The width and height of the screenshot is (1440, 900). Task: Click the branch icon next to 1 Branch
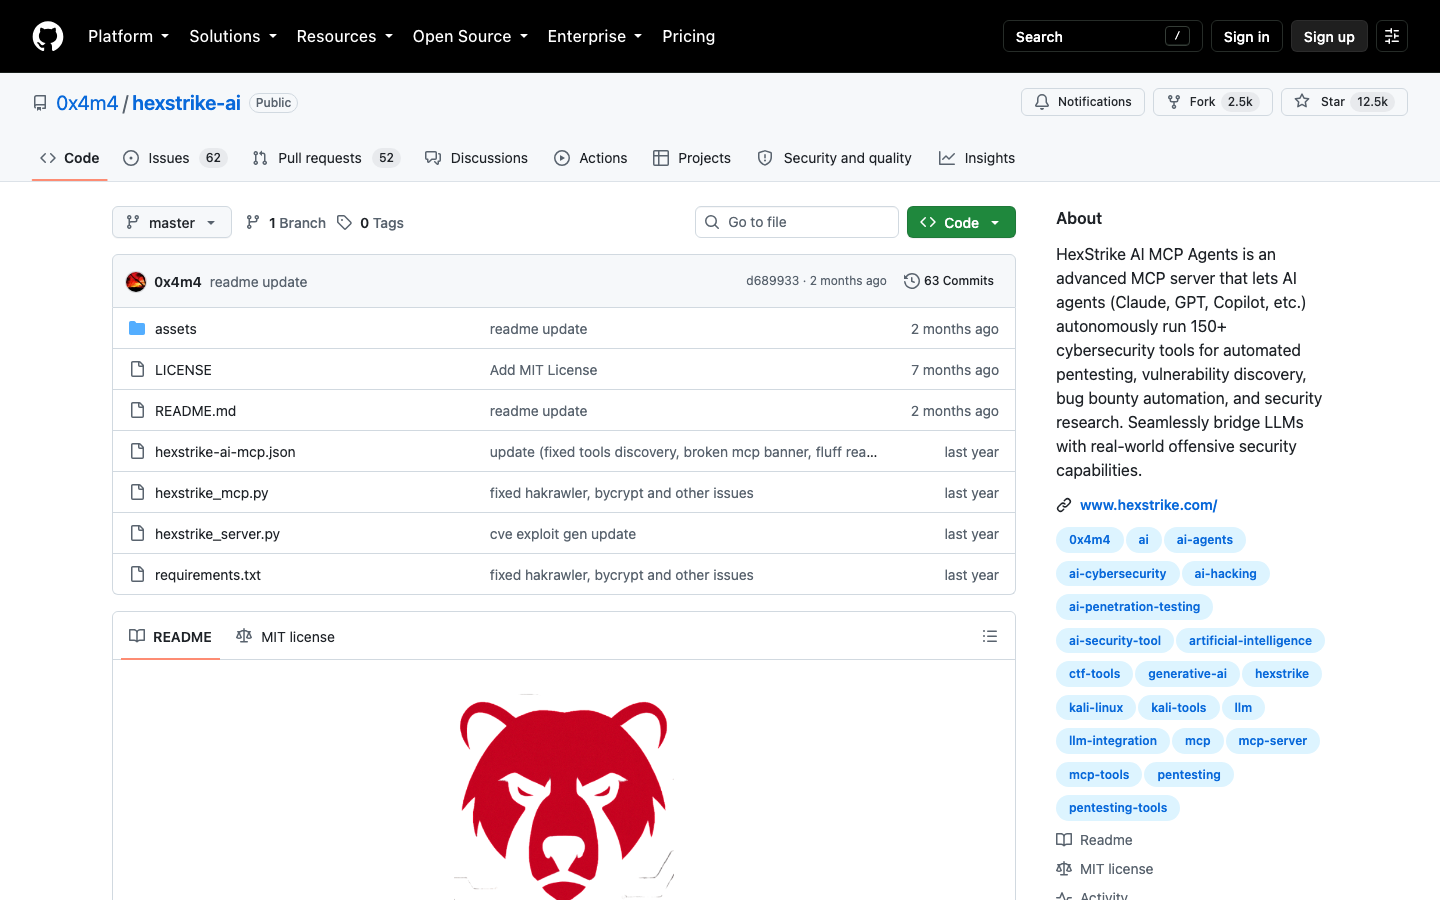pyautogui.click(x=253, y=222)
